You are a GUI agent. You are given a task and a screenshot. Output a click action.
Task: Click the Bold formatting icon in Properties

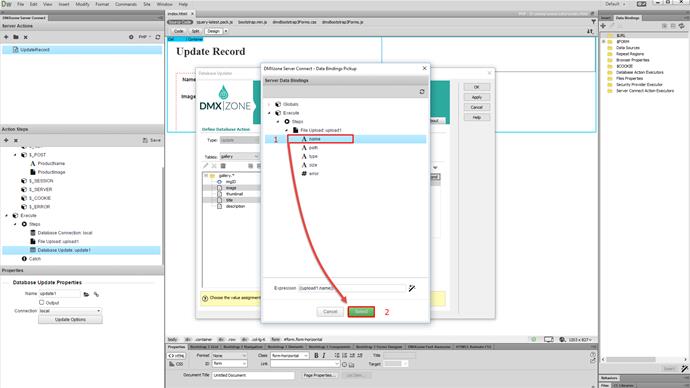316,355
